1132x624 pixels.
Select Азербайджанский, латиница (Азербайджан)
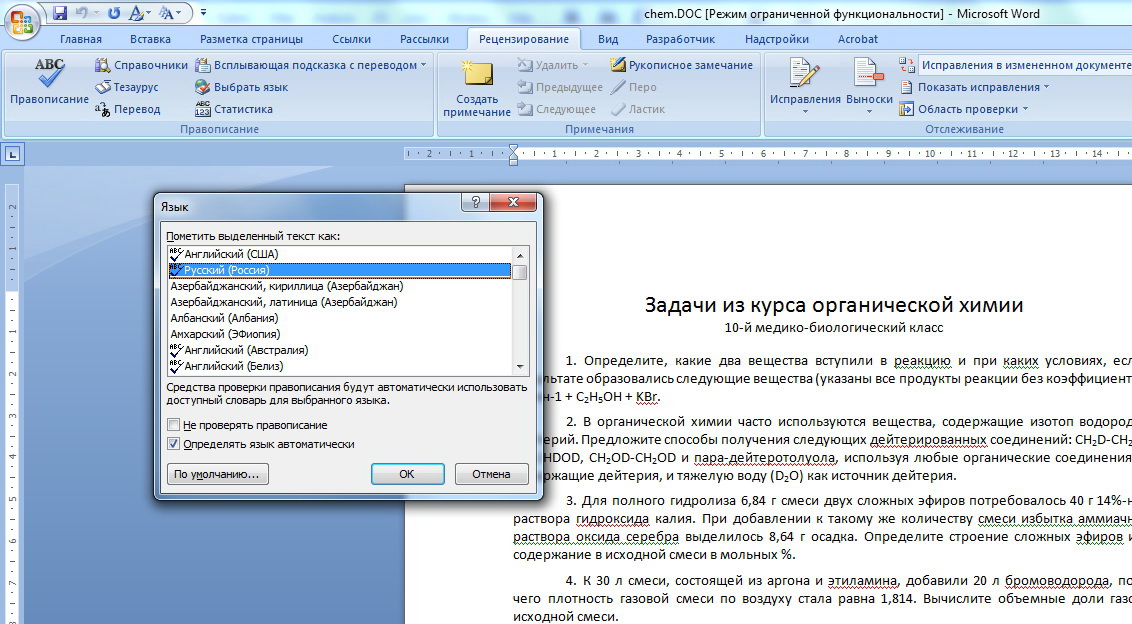(339, 302)
